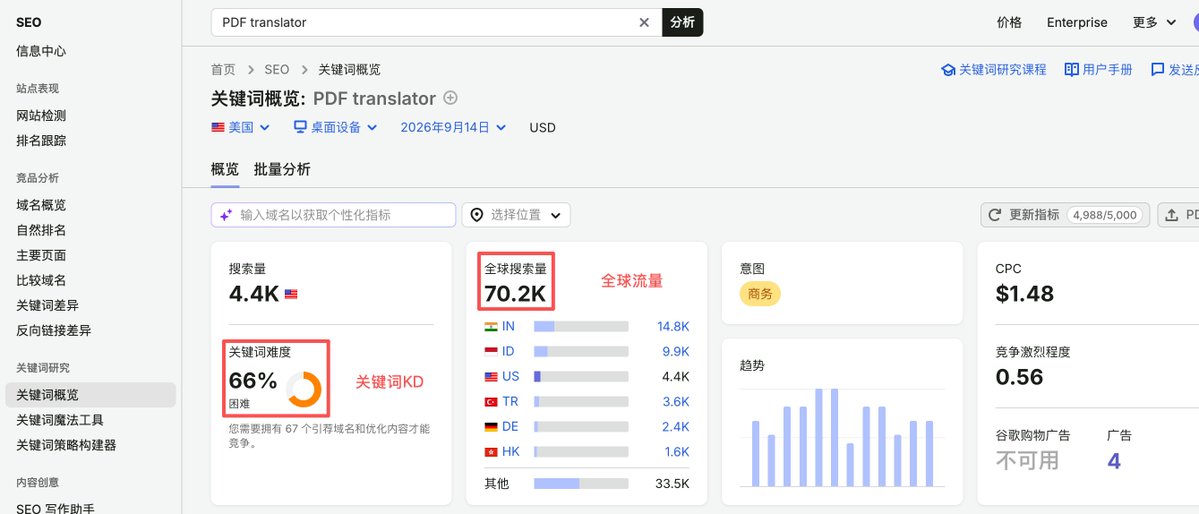
Task: Click the India search volume bar
Action: click(x=581, y=327)
